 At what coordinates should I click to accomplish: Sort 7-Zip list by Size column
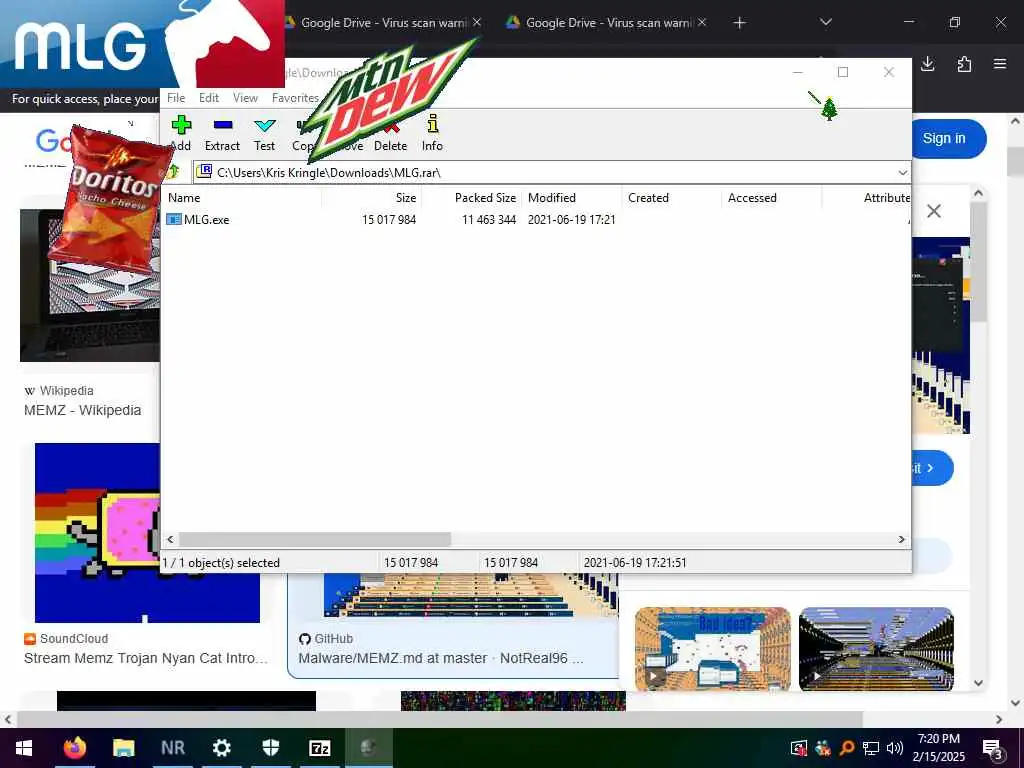pos(371,198)
